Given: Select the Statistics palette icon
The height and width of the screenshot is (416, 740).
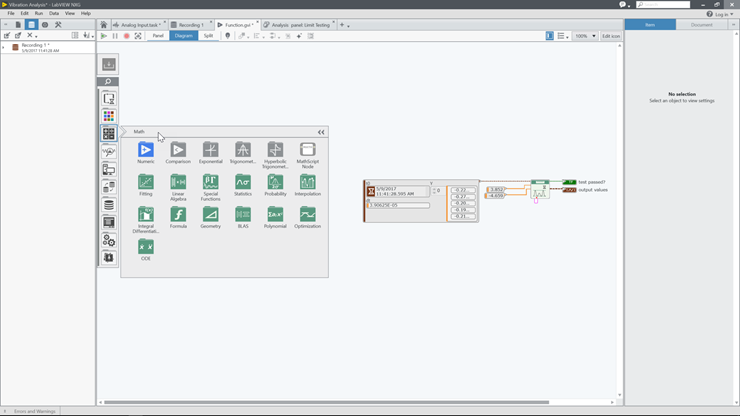Looking at the screenshot, I should click(x=243, y=182).
